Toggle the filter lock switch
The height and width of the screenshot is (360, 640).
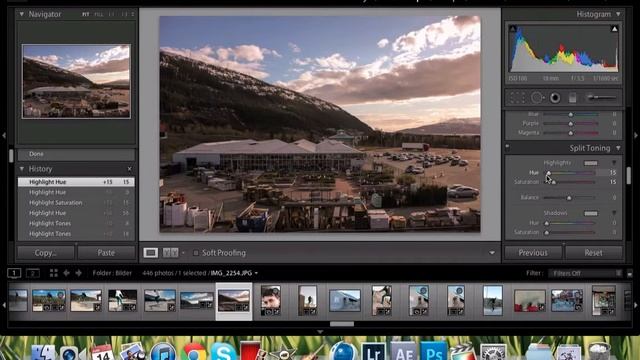pyautogui.click(x=629, y=273)
